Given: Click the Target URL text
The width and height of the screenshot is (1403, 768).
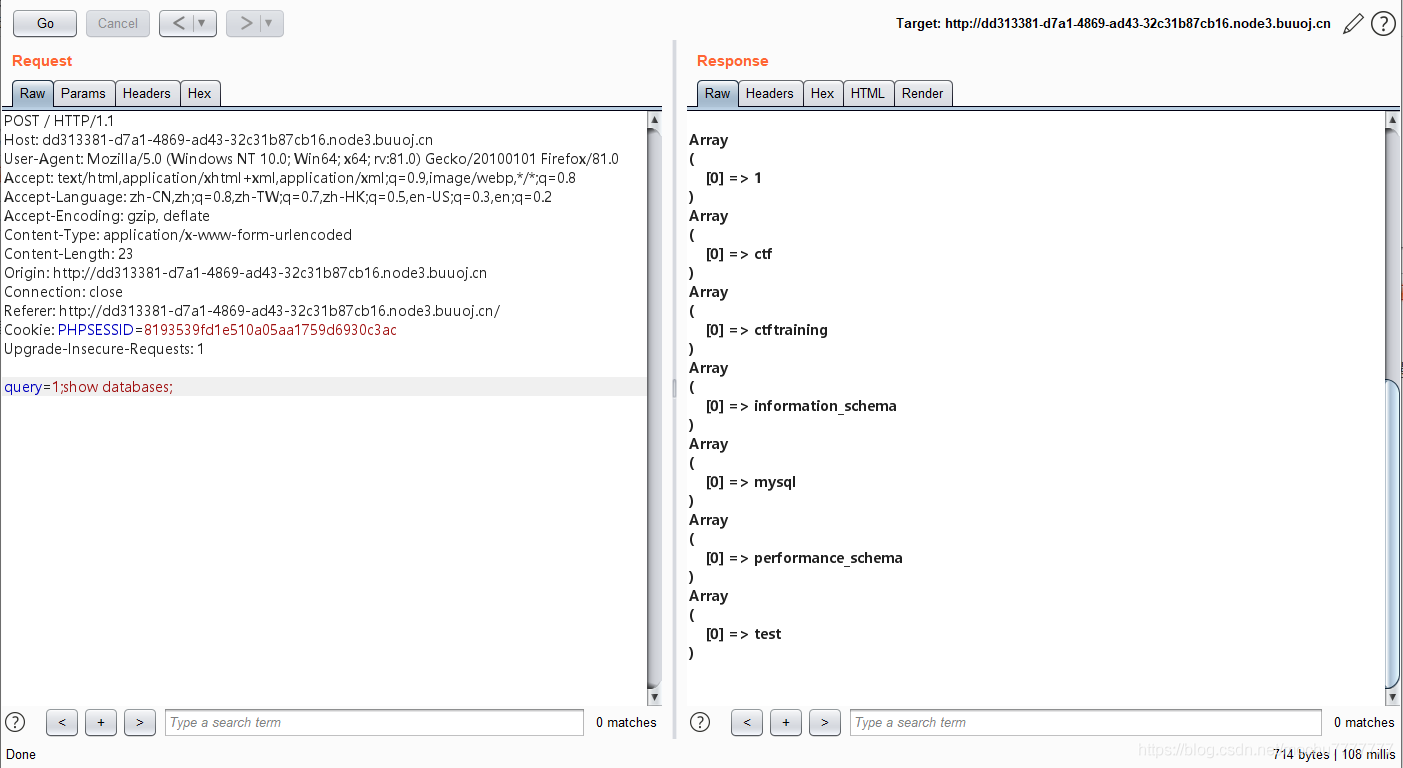Looking at the screenshot, I should [x=1113, y=23].
